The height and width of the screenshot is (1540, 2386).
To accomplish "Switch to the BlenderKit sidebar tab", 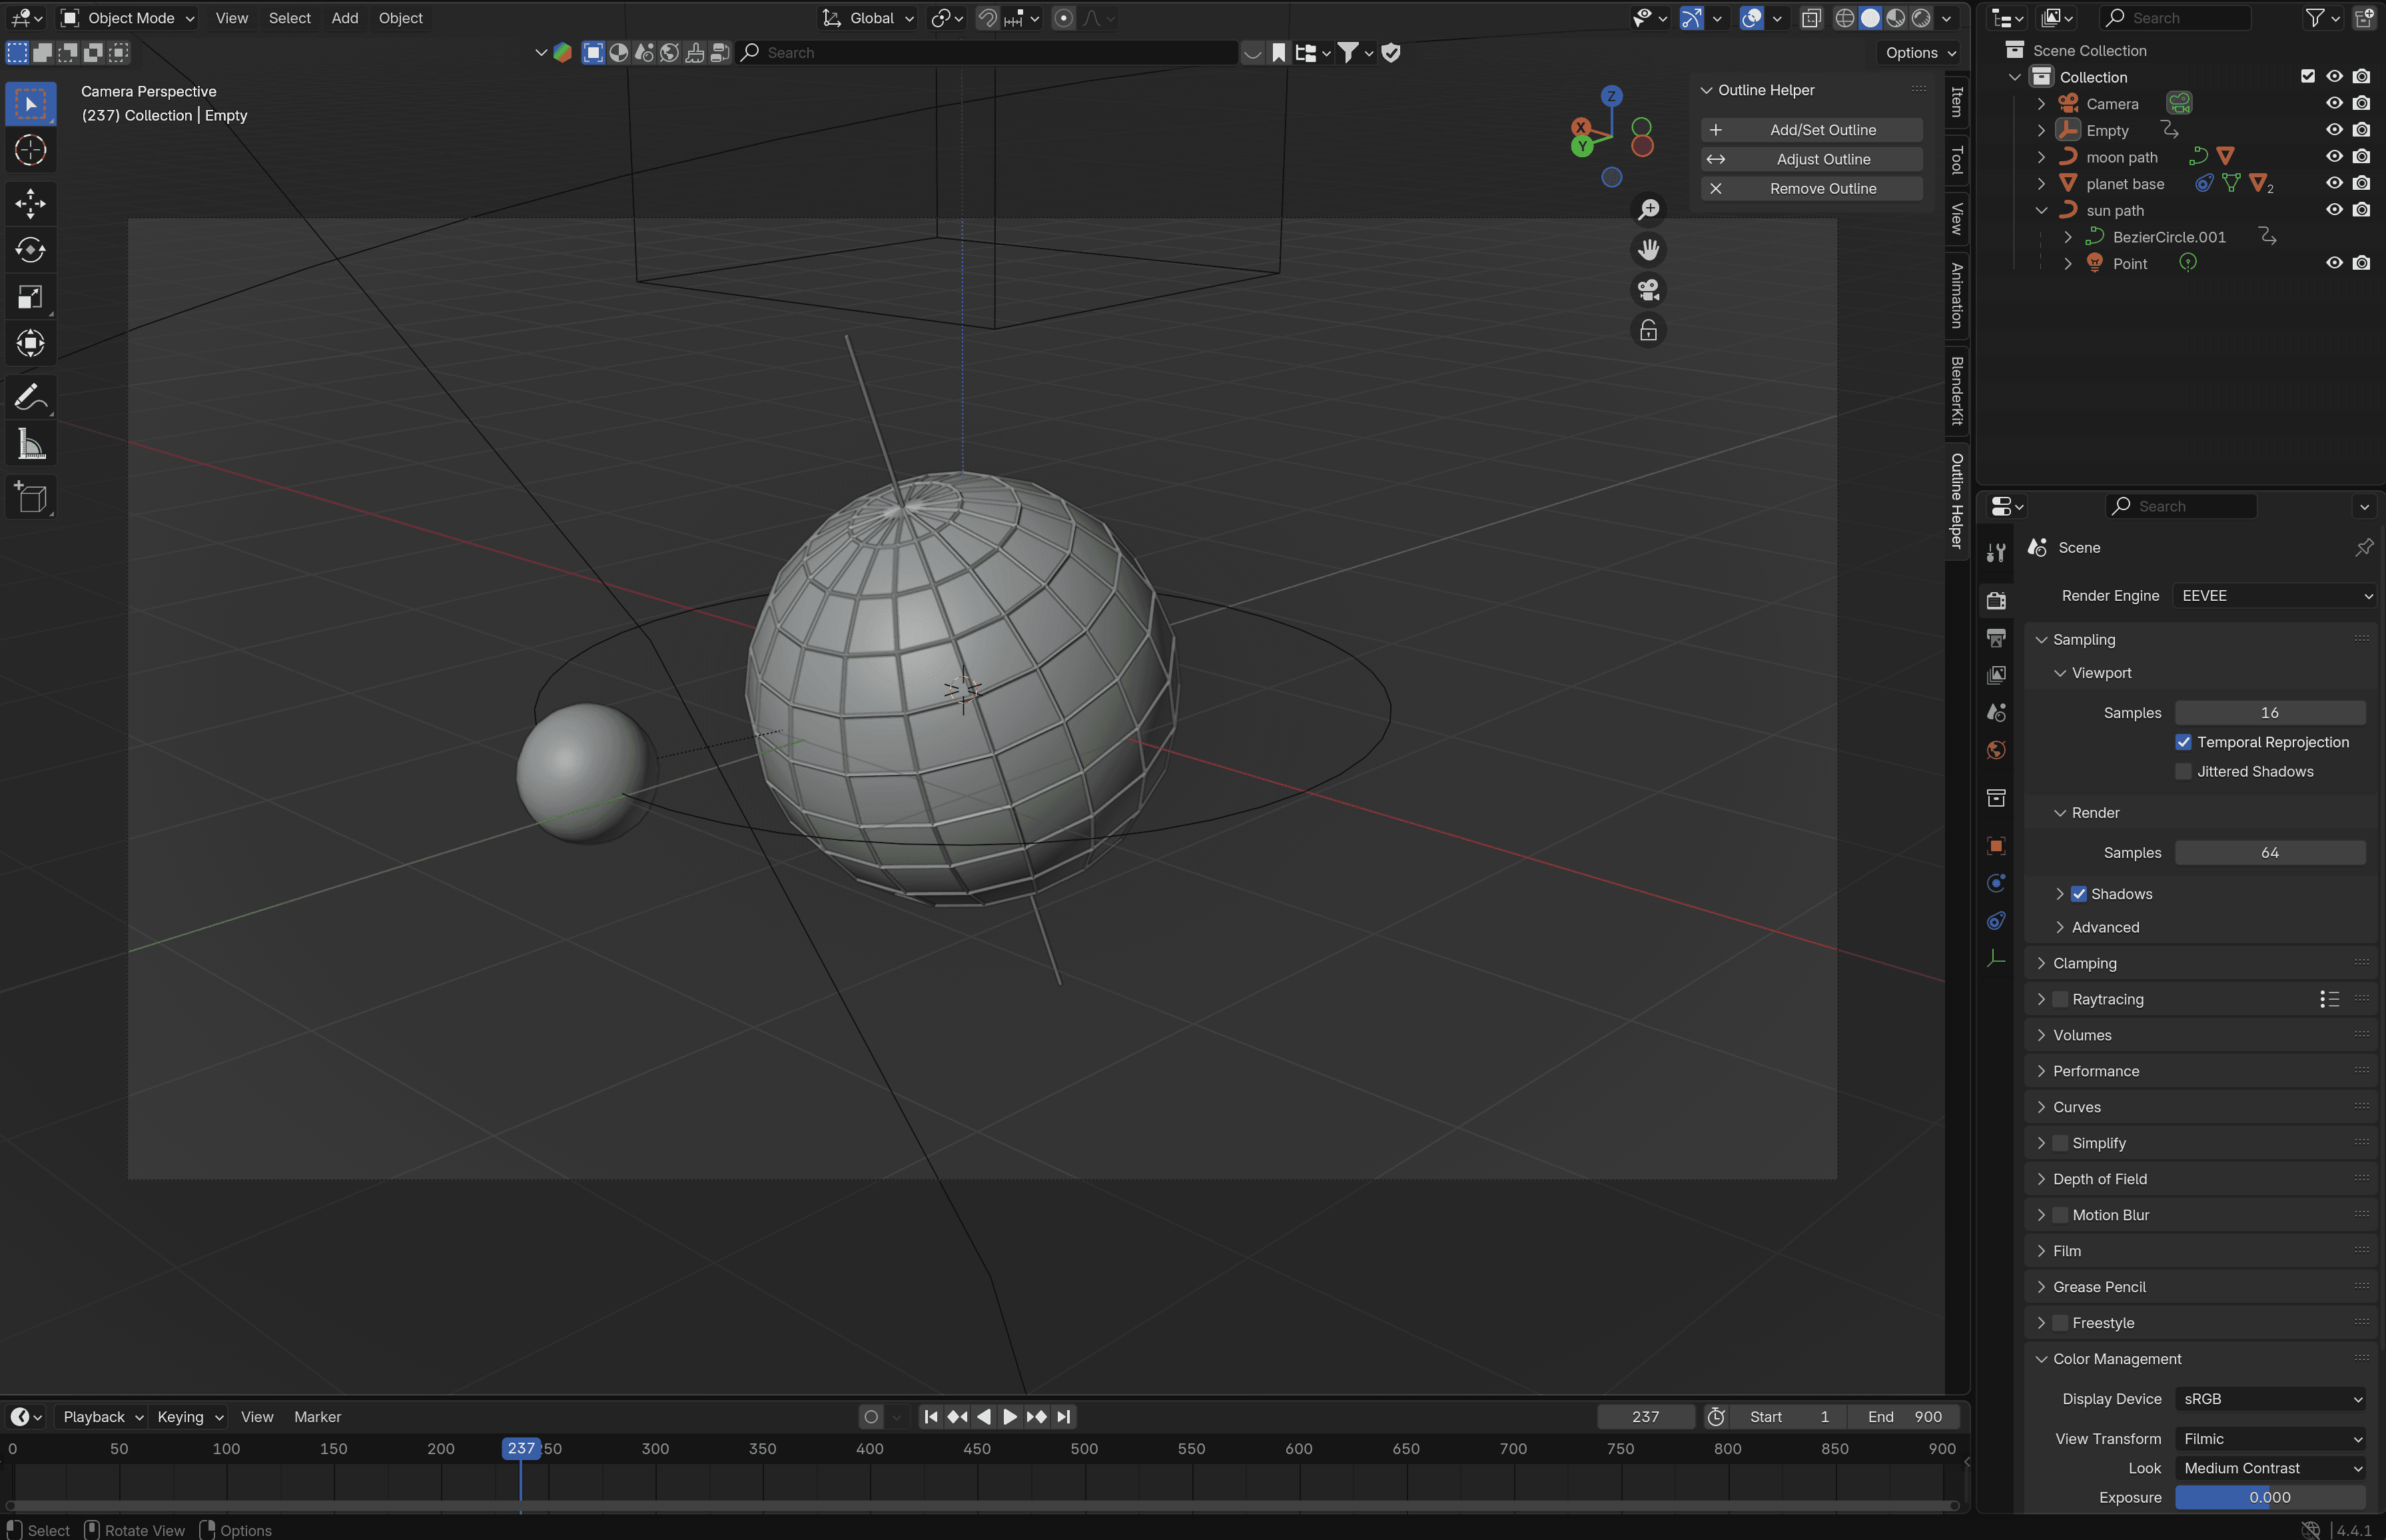I will pos(1957,390).
